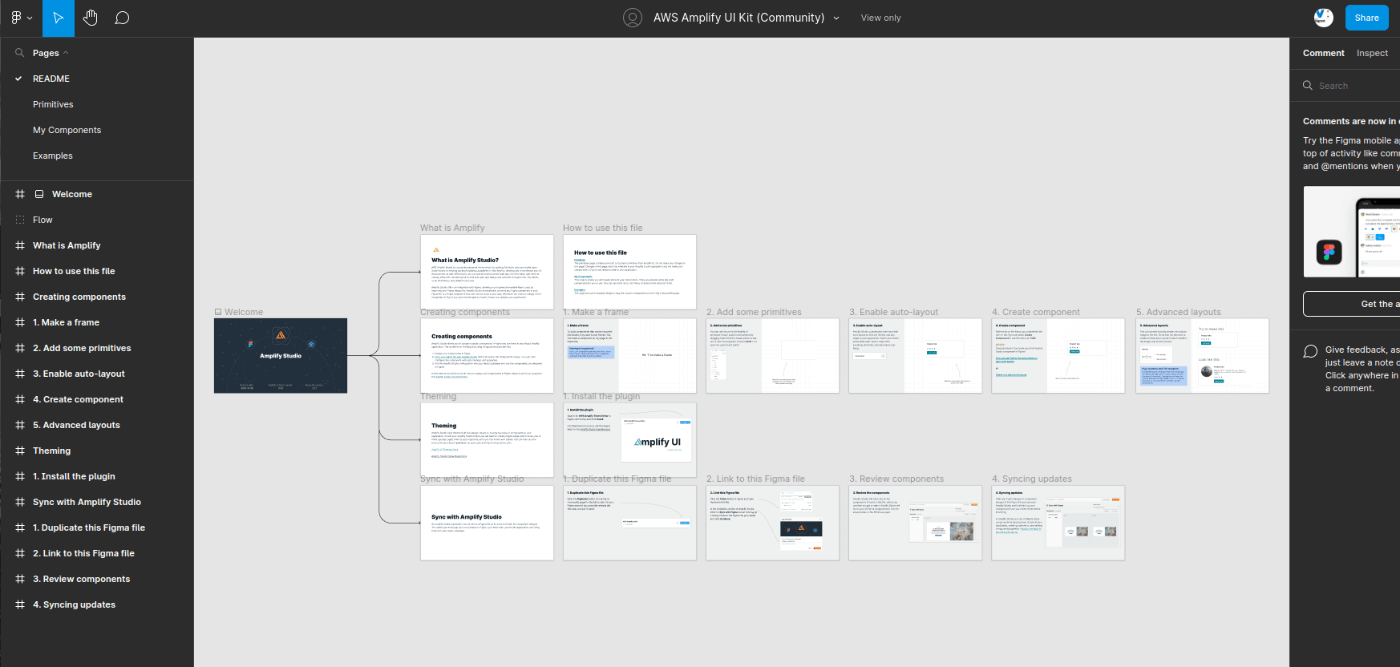
Task: Click the search icon in comments panel
Action: click(x=1309, y=86)
